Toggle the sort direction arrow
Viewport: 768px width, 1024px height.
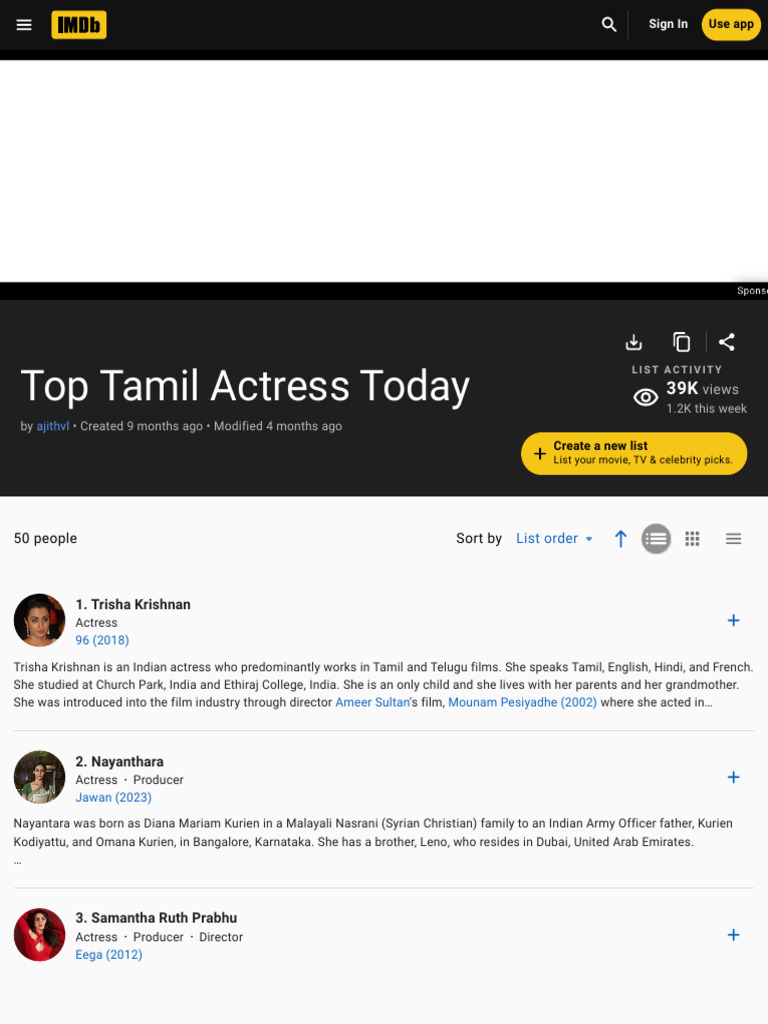[620, 539]
